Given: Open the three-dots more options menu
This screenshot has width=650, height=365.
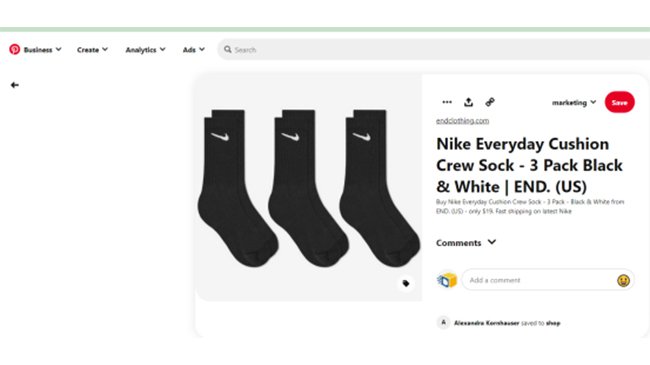Looking at the screenshot, I should click(447, 102).
